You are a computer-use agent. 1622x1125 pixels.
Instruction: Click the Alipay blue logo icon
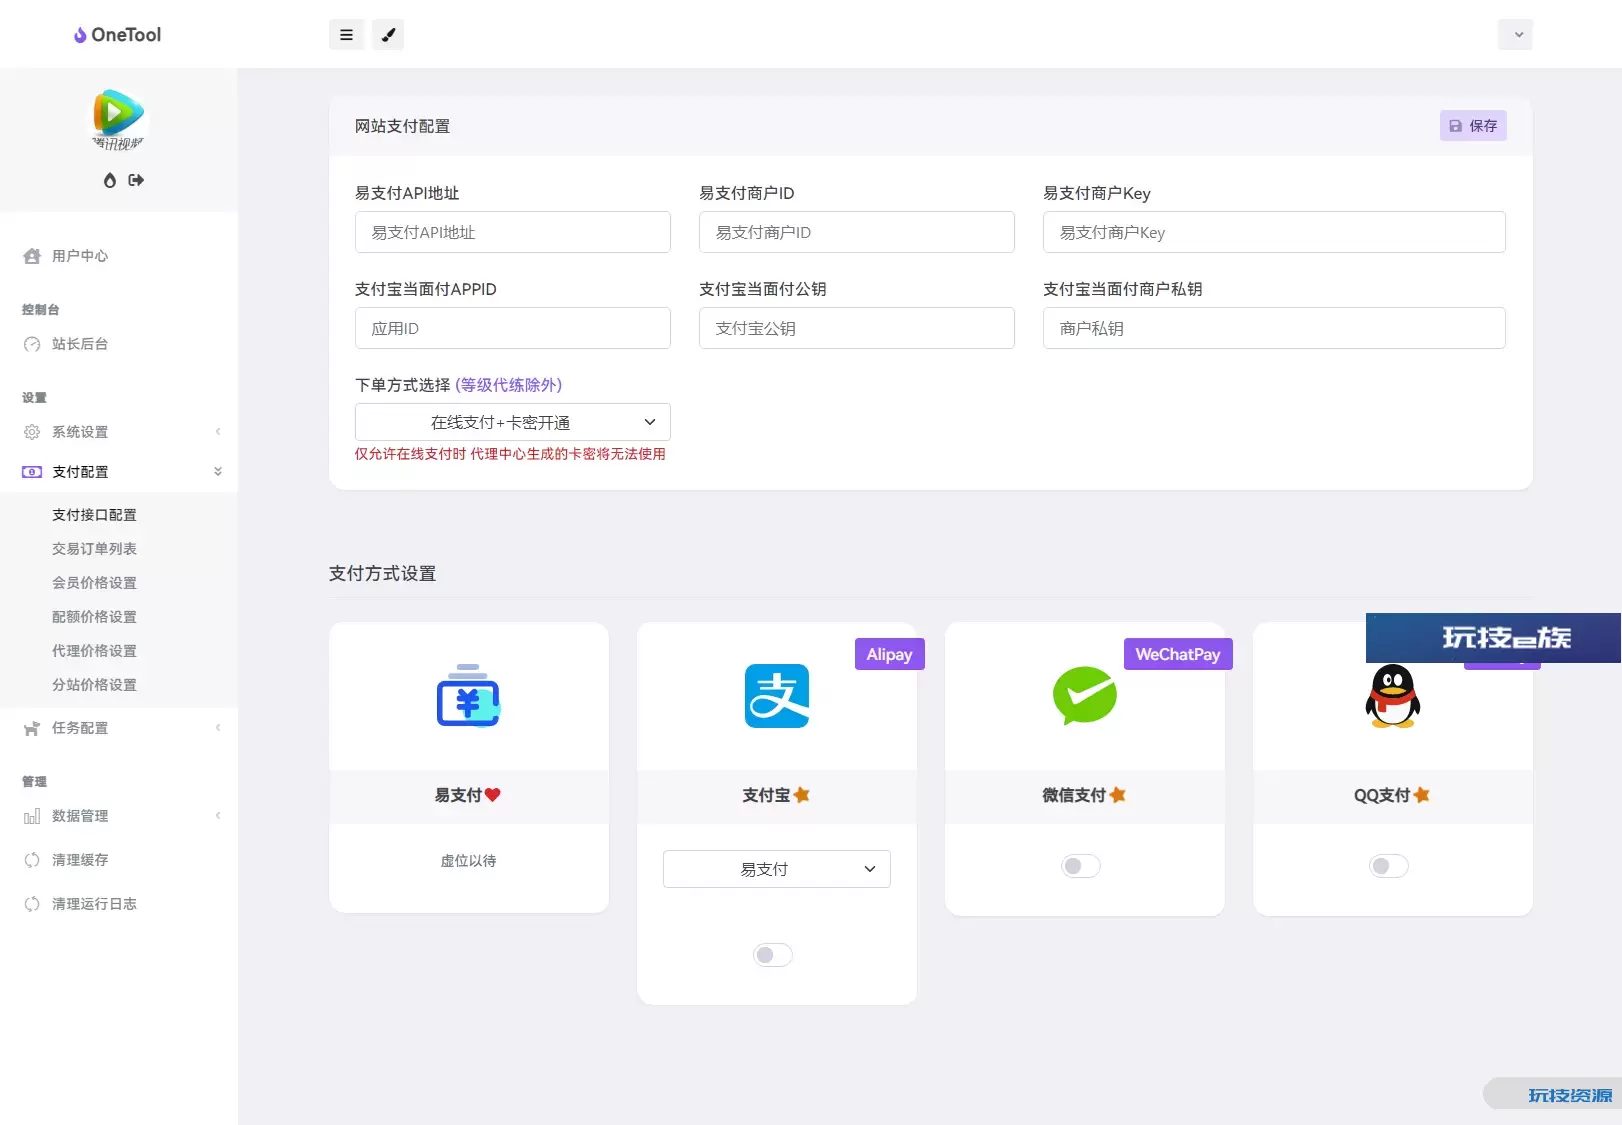click(x=777, y=696)
